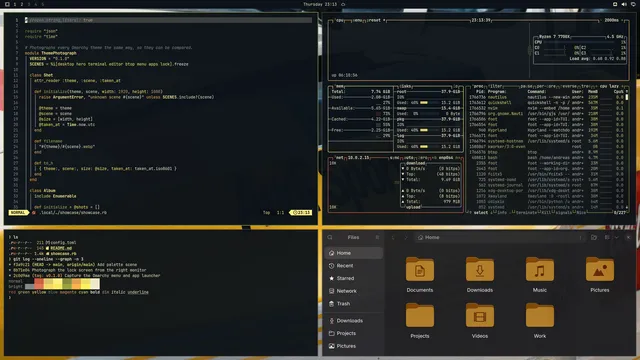The image size is (640, 360).
Task: Switch to workspace 5 in top bar
Action: [42, 4]
